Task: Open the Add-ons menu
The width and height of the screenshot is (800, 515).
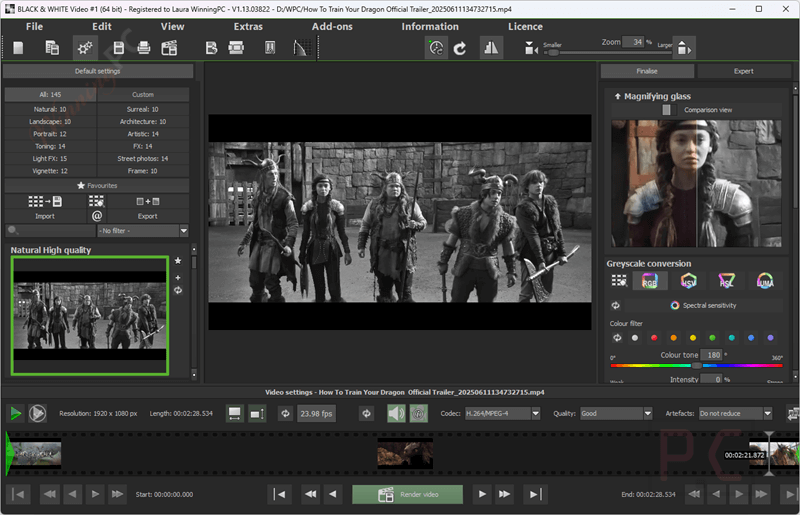Action: click(x=332, y=27)
